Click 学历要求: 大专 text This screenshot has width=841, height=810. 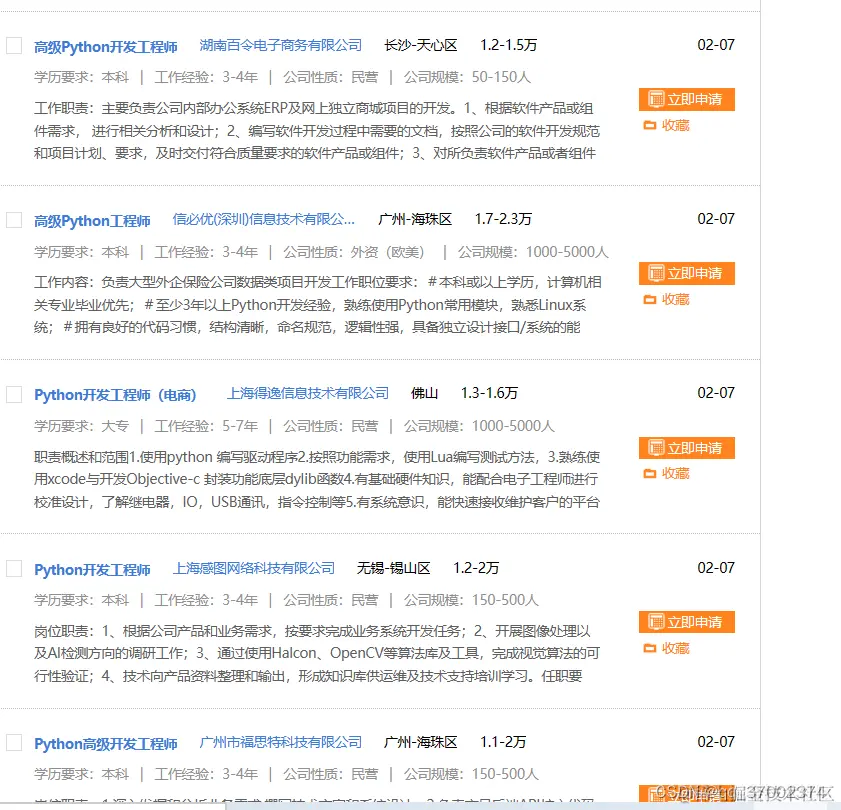[x=82, y=426]
